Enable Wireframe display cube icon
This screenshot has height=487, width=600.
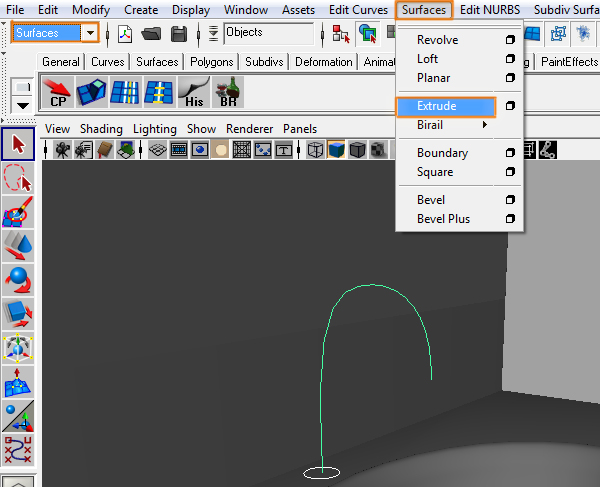coord(315,150)
